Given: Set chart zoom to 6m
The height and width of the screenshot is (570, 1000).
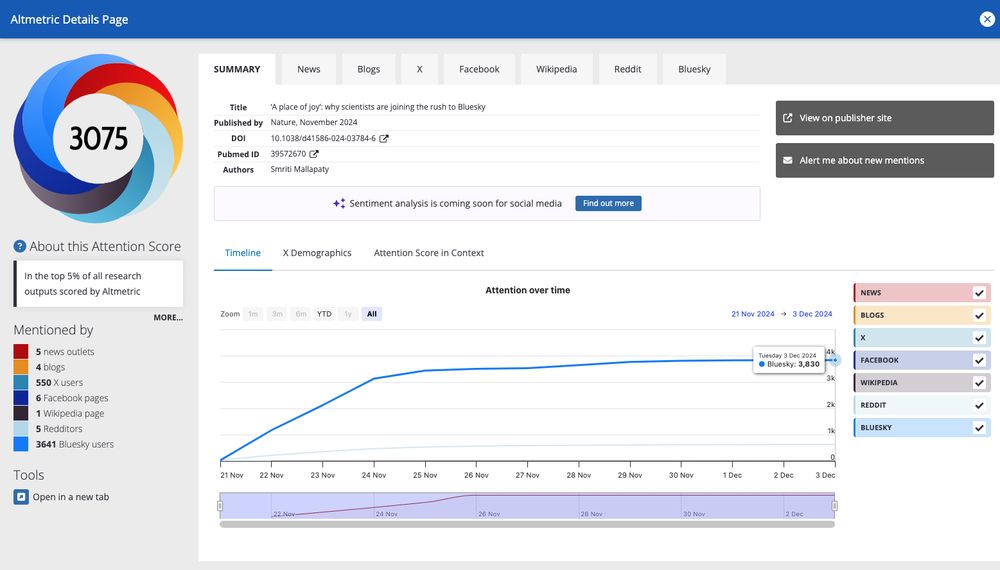Looking at the screenshot, I should pyautogui.click(x=300, y=314).
